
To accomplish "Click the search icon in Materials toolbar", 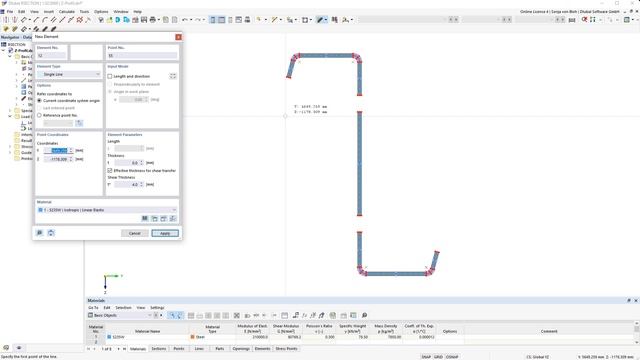I will click(364, 315).
